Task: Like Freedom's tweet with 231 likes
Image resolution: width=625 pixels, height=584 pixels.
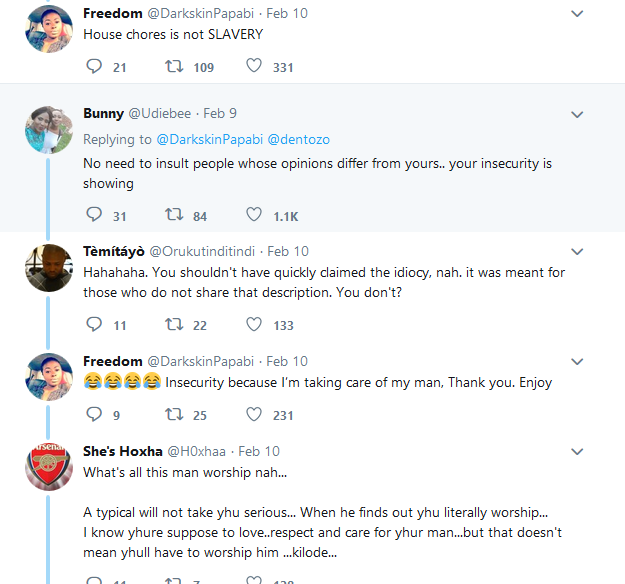Action: coord(254,414)
